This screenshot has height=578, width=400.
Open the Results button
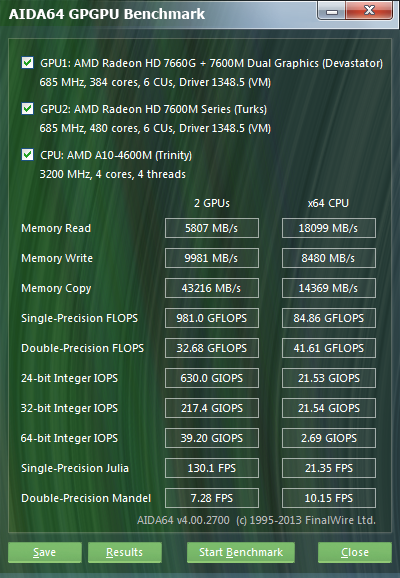[125, 552]
